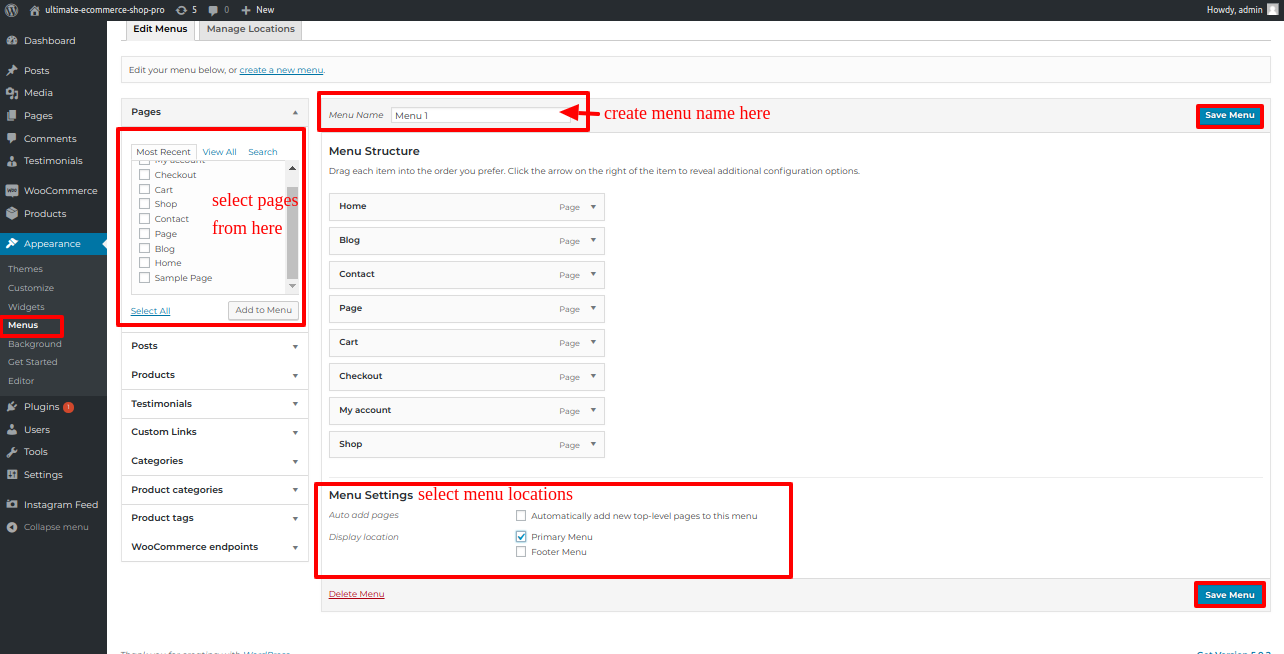Check the Sample Page checkbox
This screenshot has width=1284, height=654.
click(145, 278)
